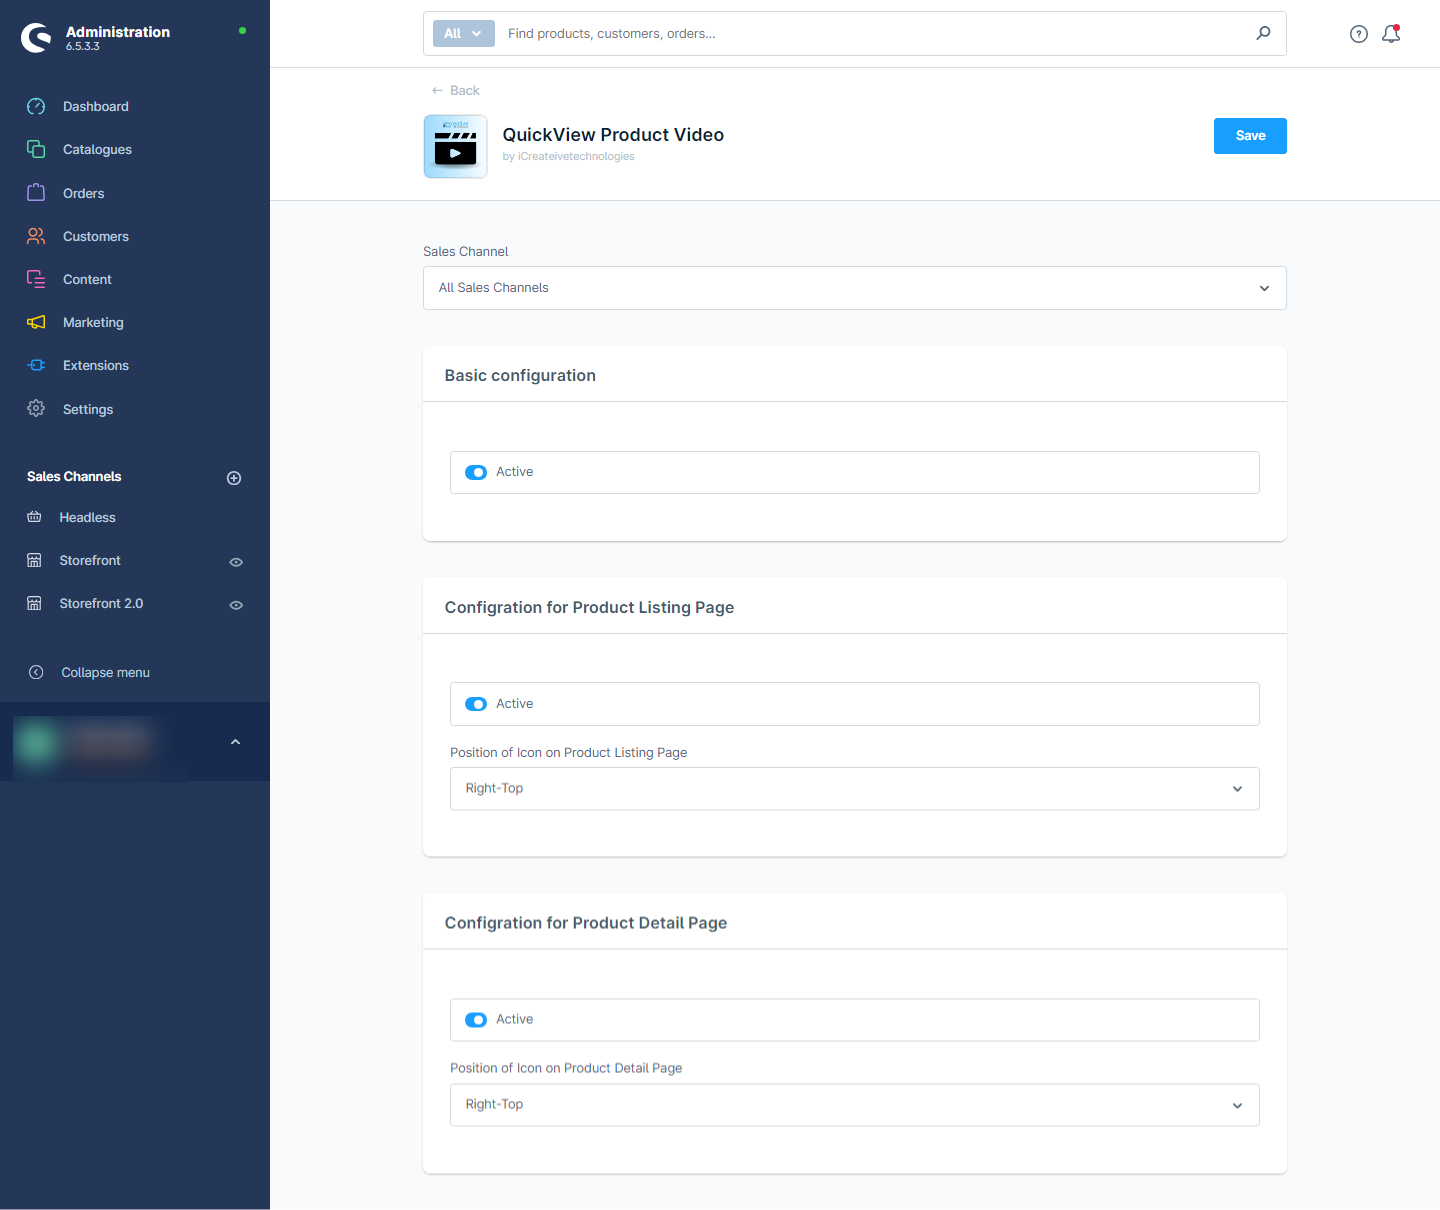This screenshot has width=1440, height=1210.
Task: Open the Storefront 2.0 sales channel
Action: pos(101,603)
